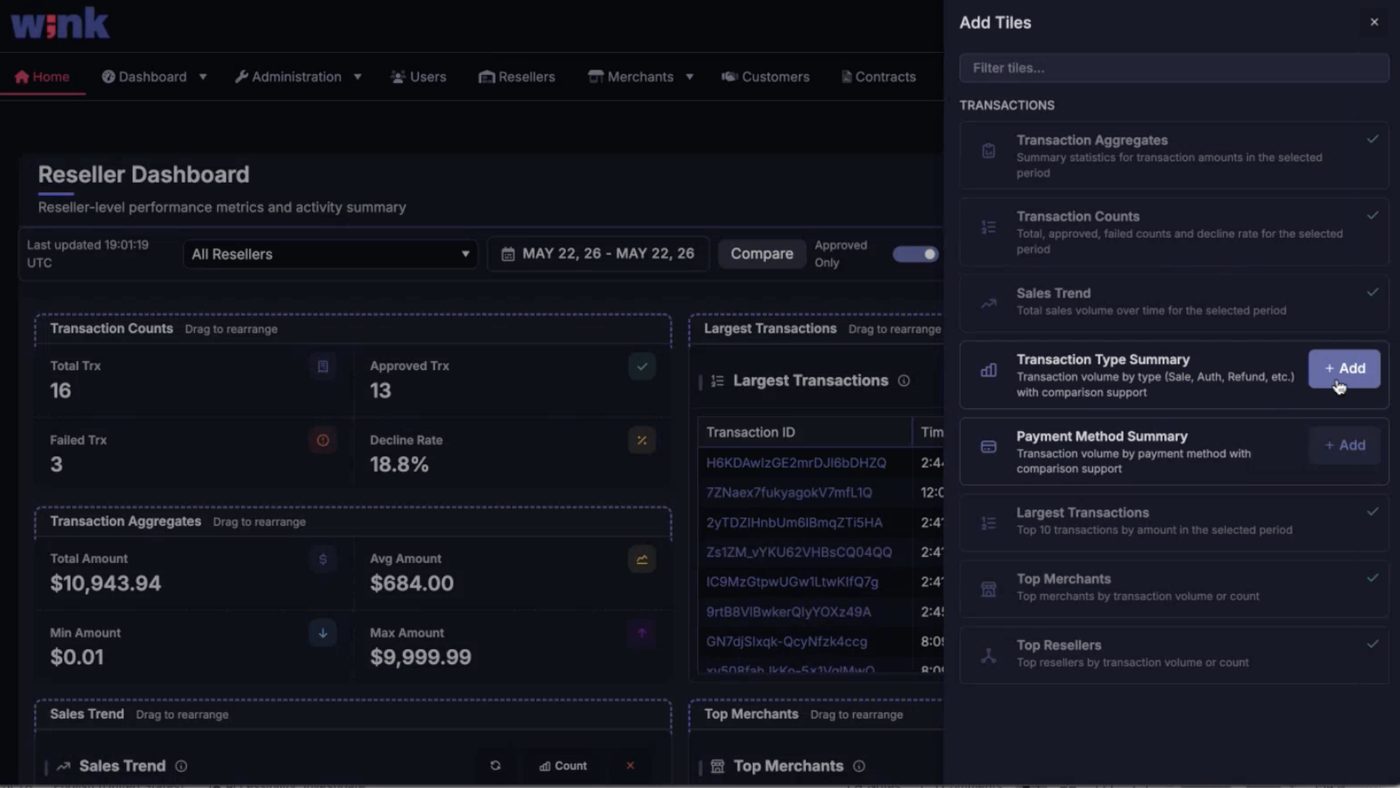The width and height of the screenshot is (1400, 788).
Task: Open the Users menu item
Action: coord(418,77)
